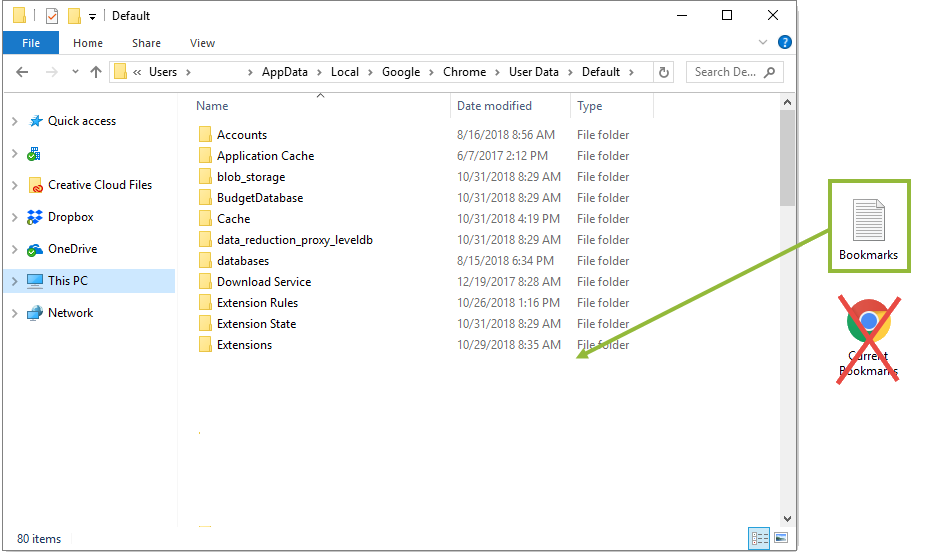Expand the ribbon with the chevron
Screen dimensions: 931x552
pos(764,43)
